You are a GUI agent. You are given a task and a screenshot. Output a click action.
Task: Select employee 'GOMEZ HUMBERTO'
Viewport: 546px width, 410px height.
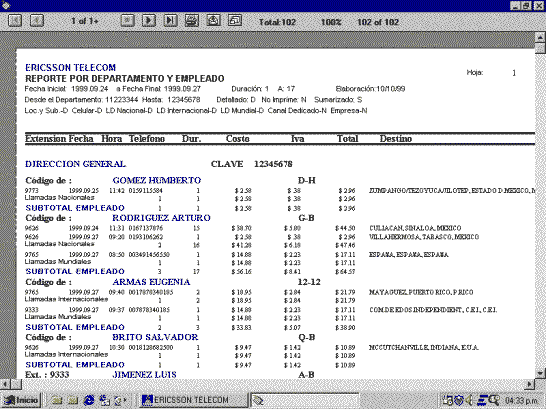157,180
